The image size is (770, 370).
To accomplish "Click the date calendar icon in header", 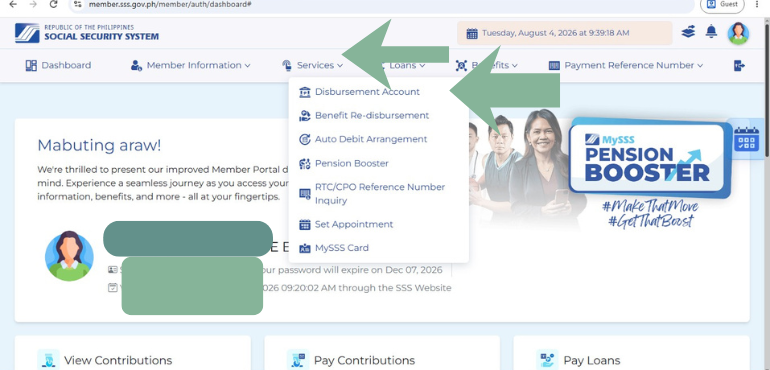I will click(471, 33).
